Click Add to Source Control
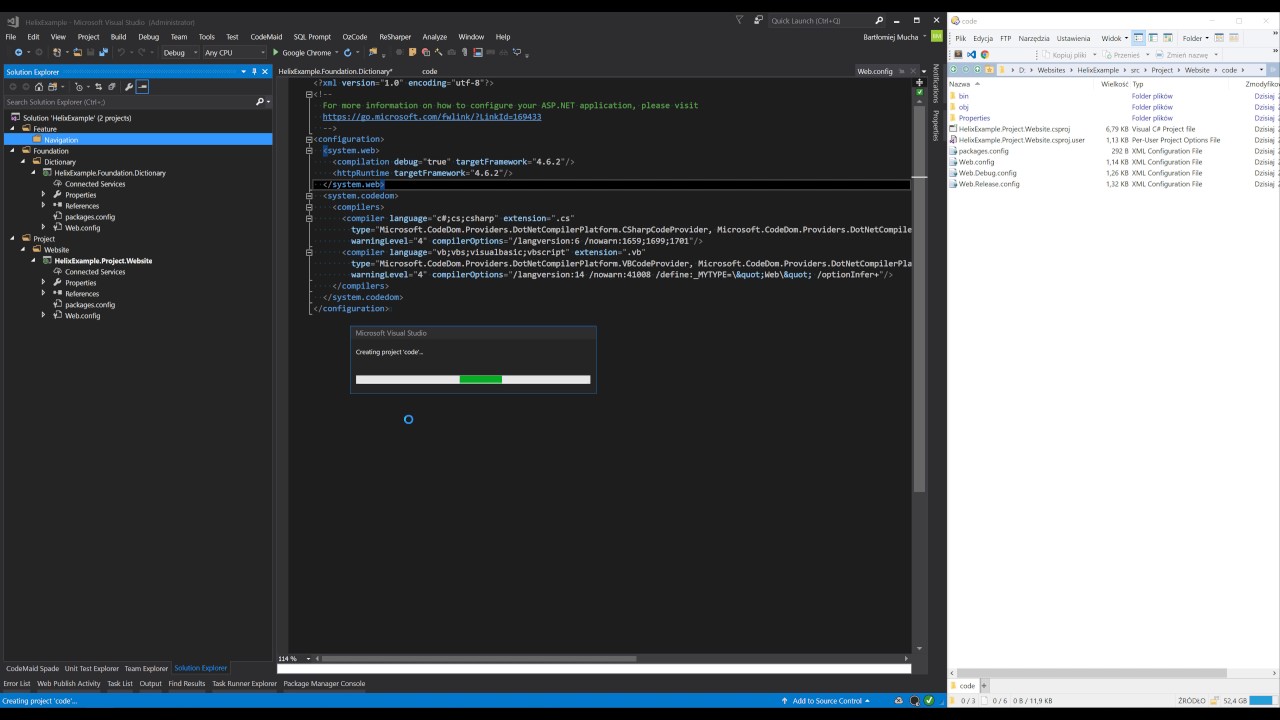The image size is (1280, 720). coord(826,701)
